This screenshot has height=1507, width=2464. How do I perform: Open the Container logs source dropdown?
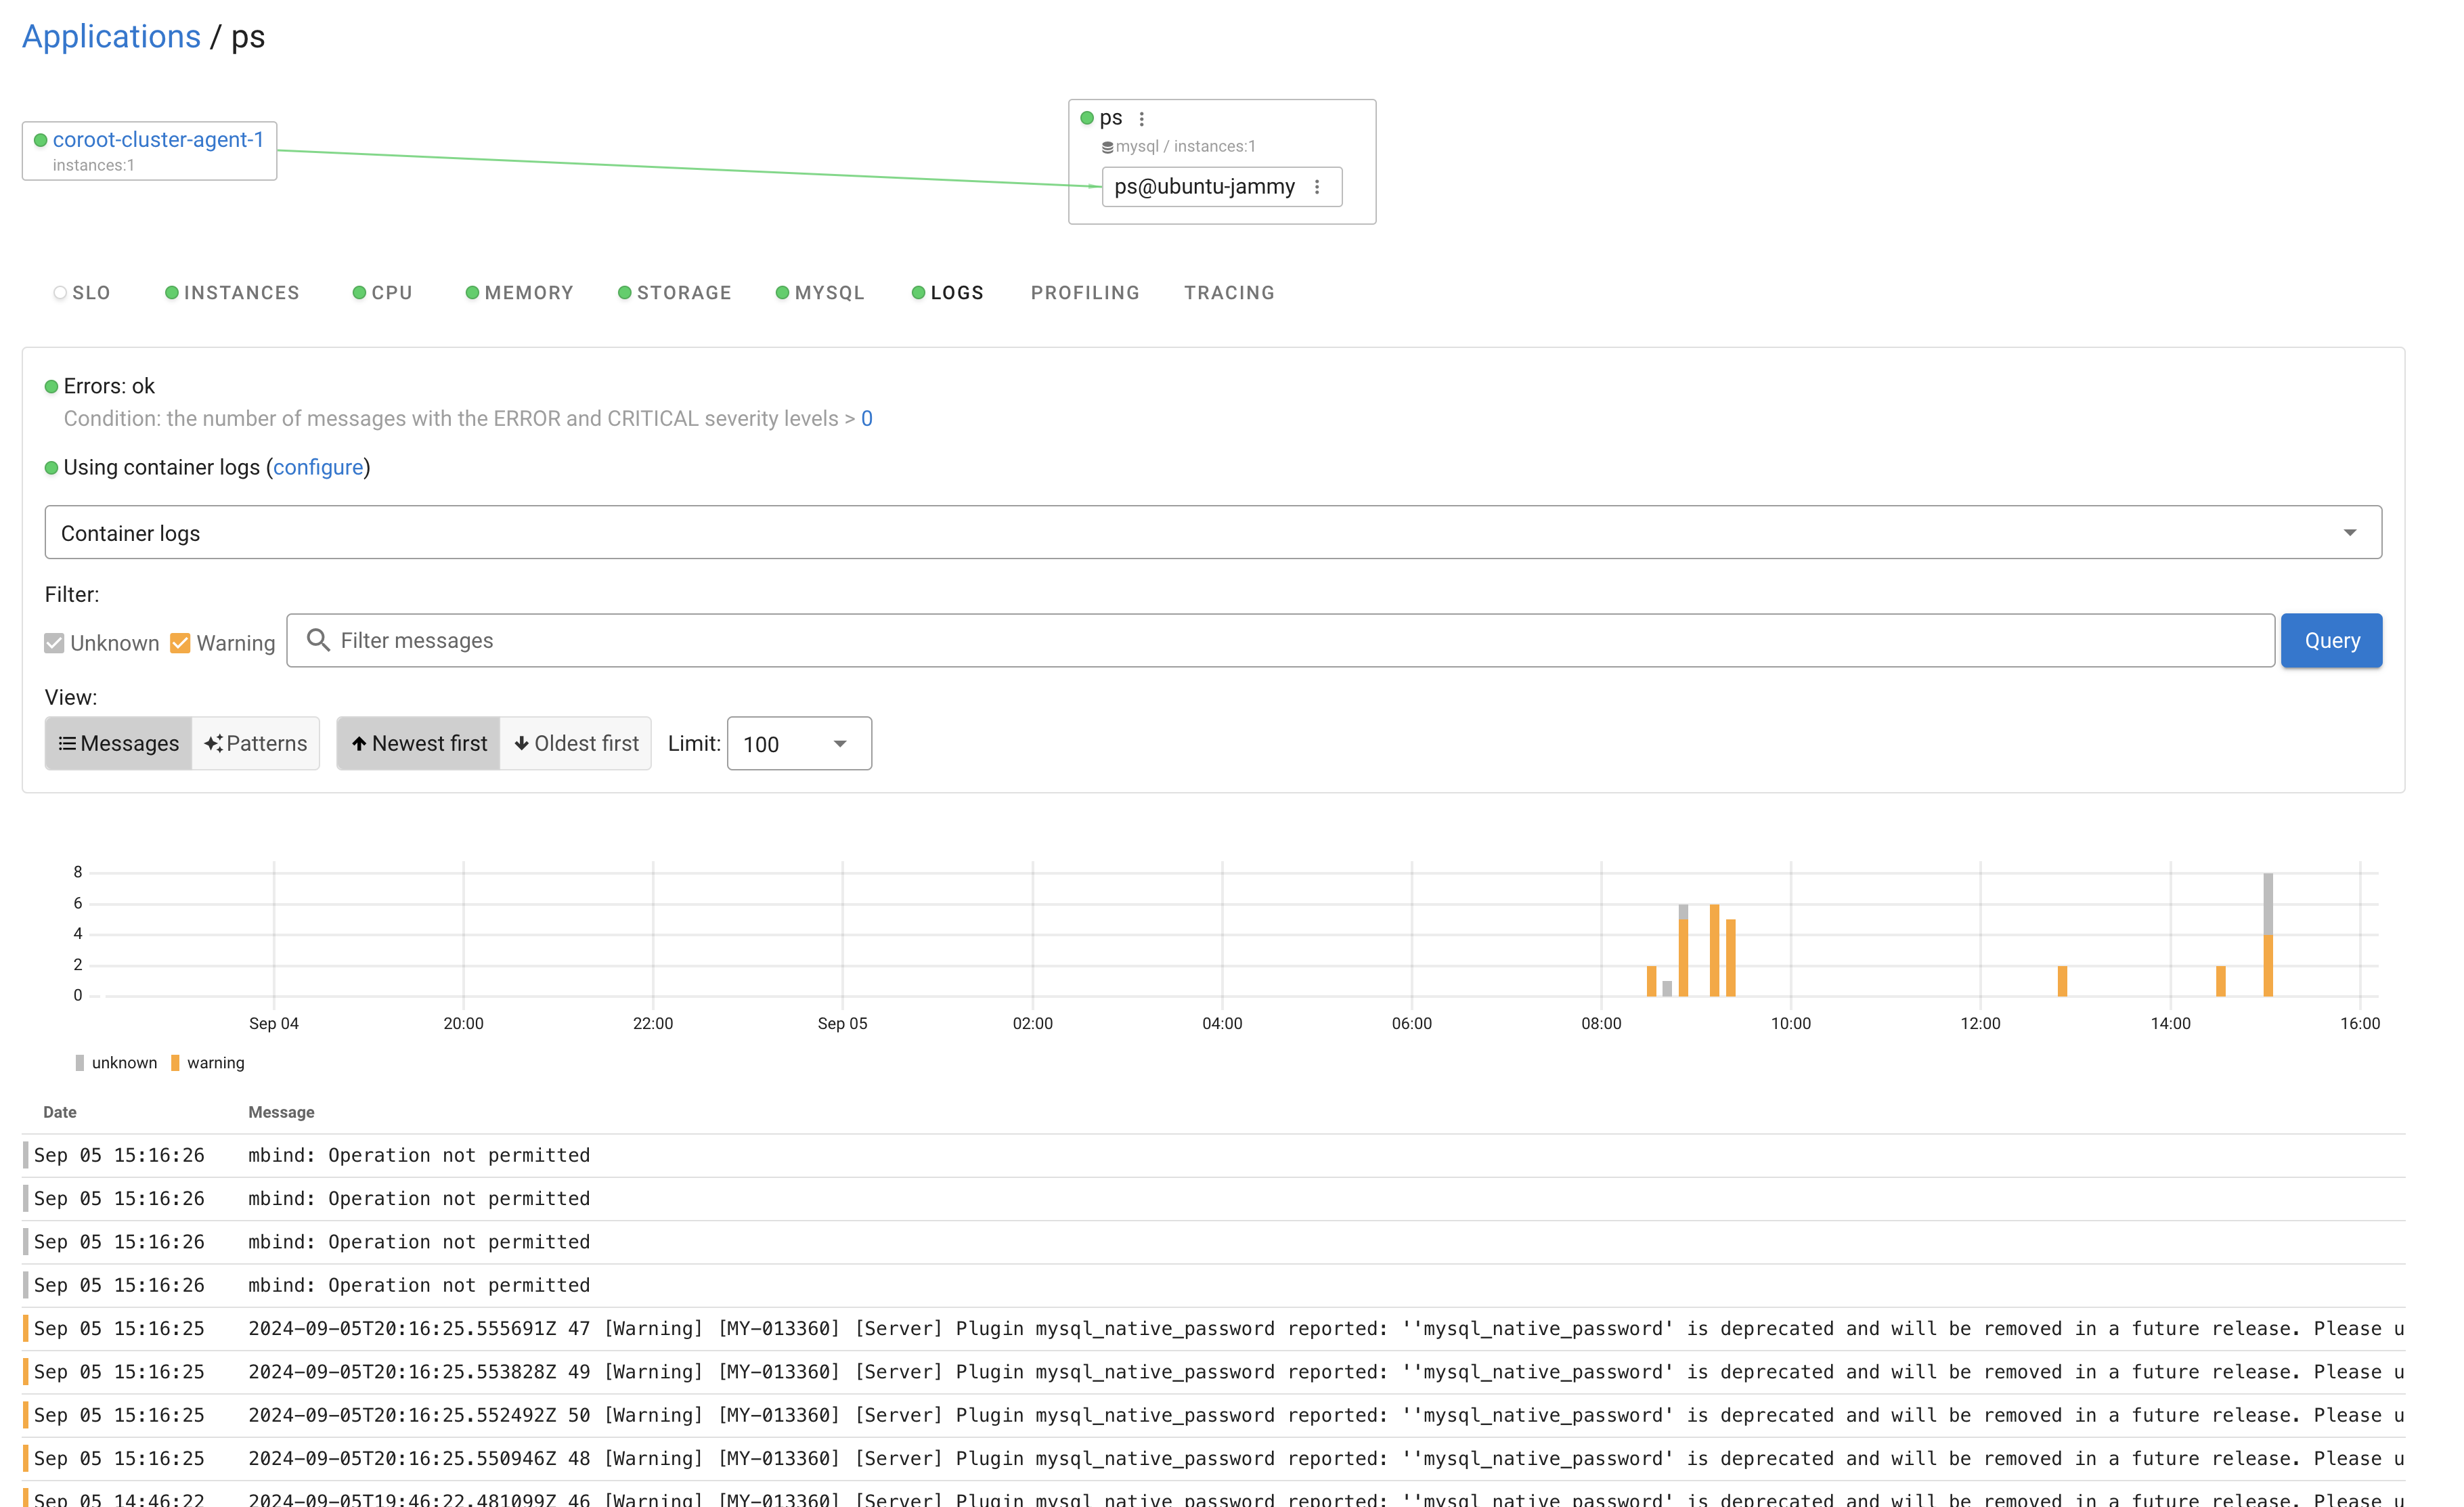pos(1213,533)
